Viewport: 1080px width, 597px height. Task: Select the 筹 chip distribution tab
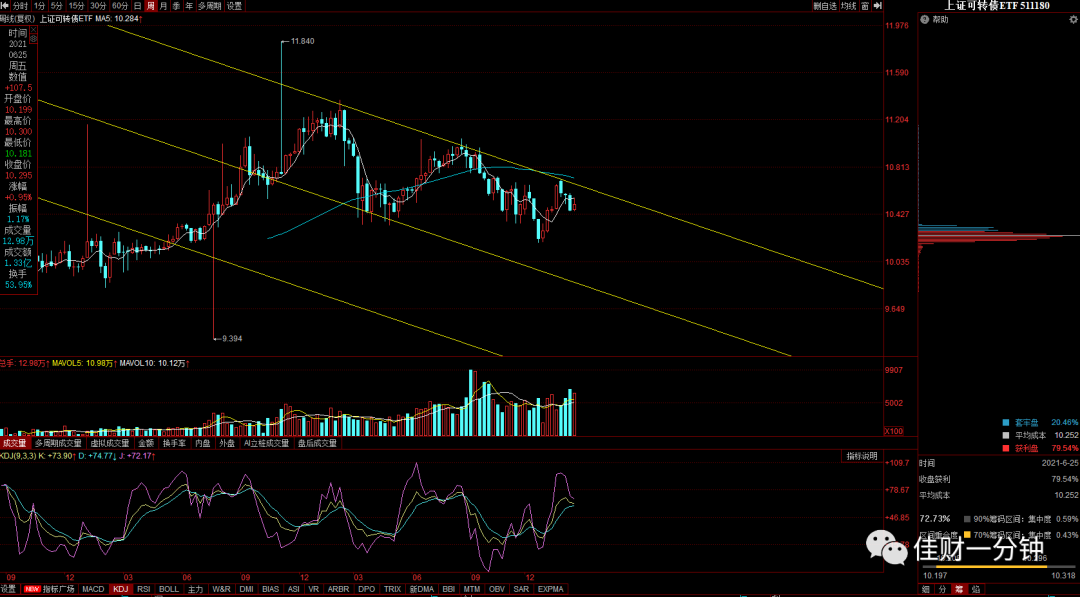[x=959, y=589]
